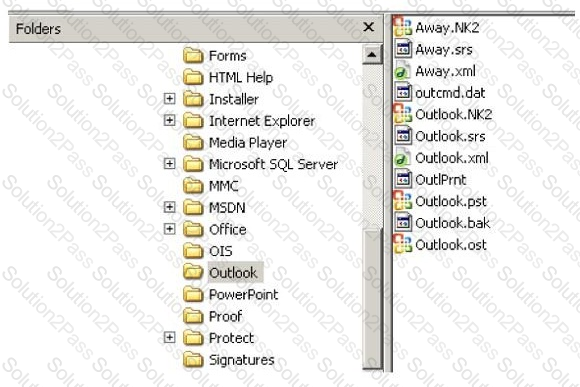Click the folder tree scrollbar thumb
This screenshot has height=387, width=580.
click(372, 298)
